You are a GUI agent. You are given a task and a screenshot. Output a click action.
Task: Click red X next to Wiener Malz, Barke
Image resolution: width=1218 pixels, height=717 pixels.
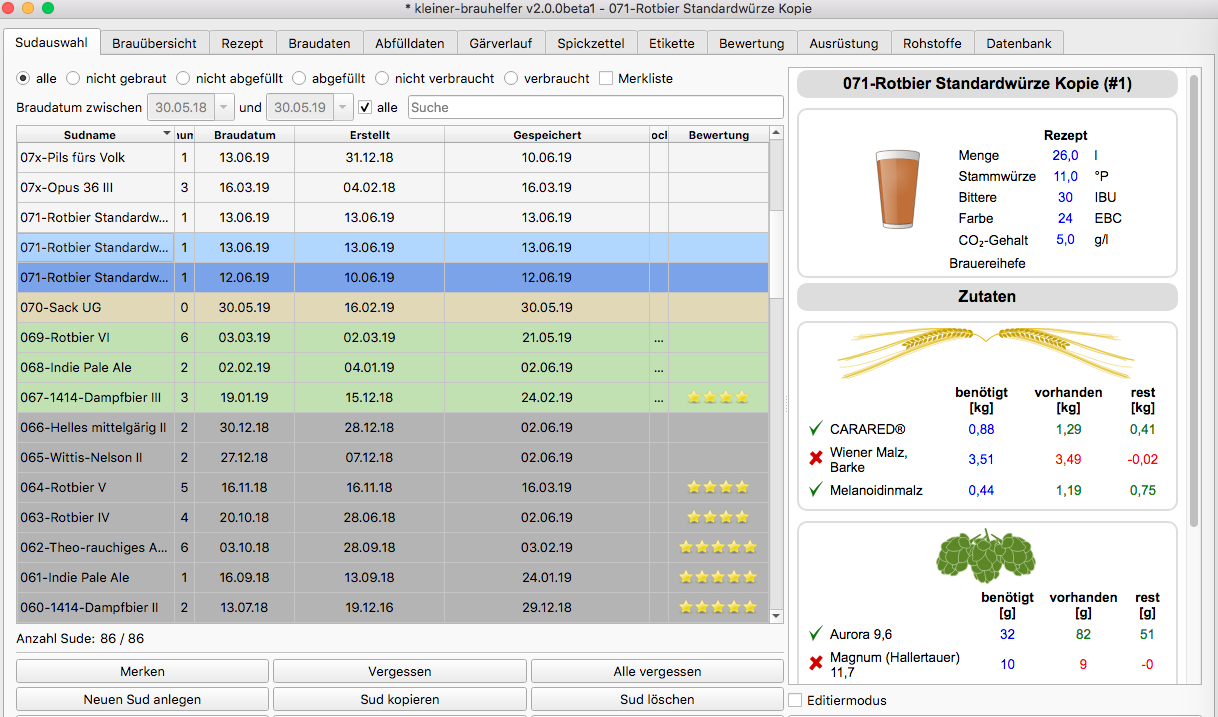coord(816,459)
